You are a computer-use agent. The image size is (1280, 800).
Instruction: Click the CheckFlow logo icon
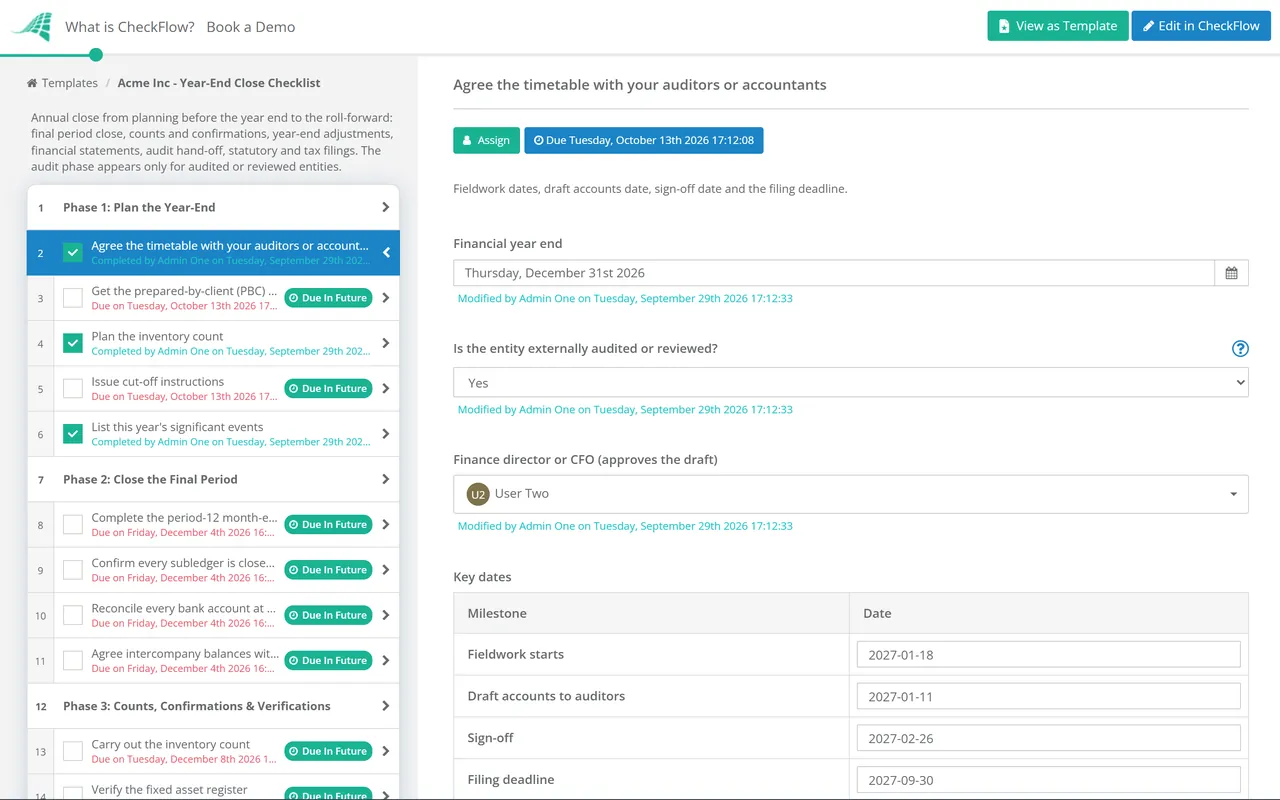pos(31,27)
